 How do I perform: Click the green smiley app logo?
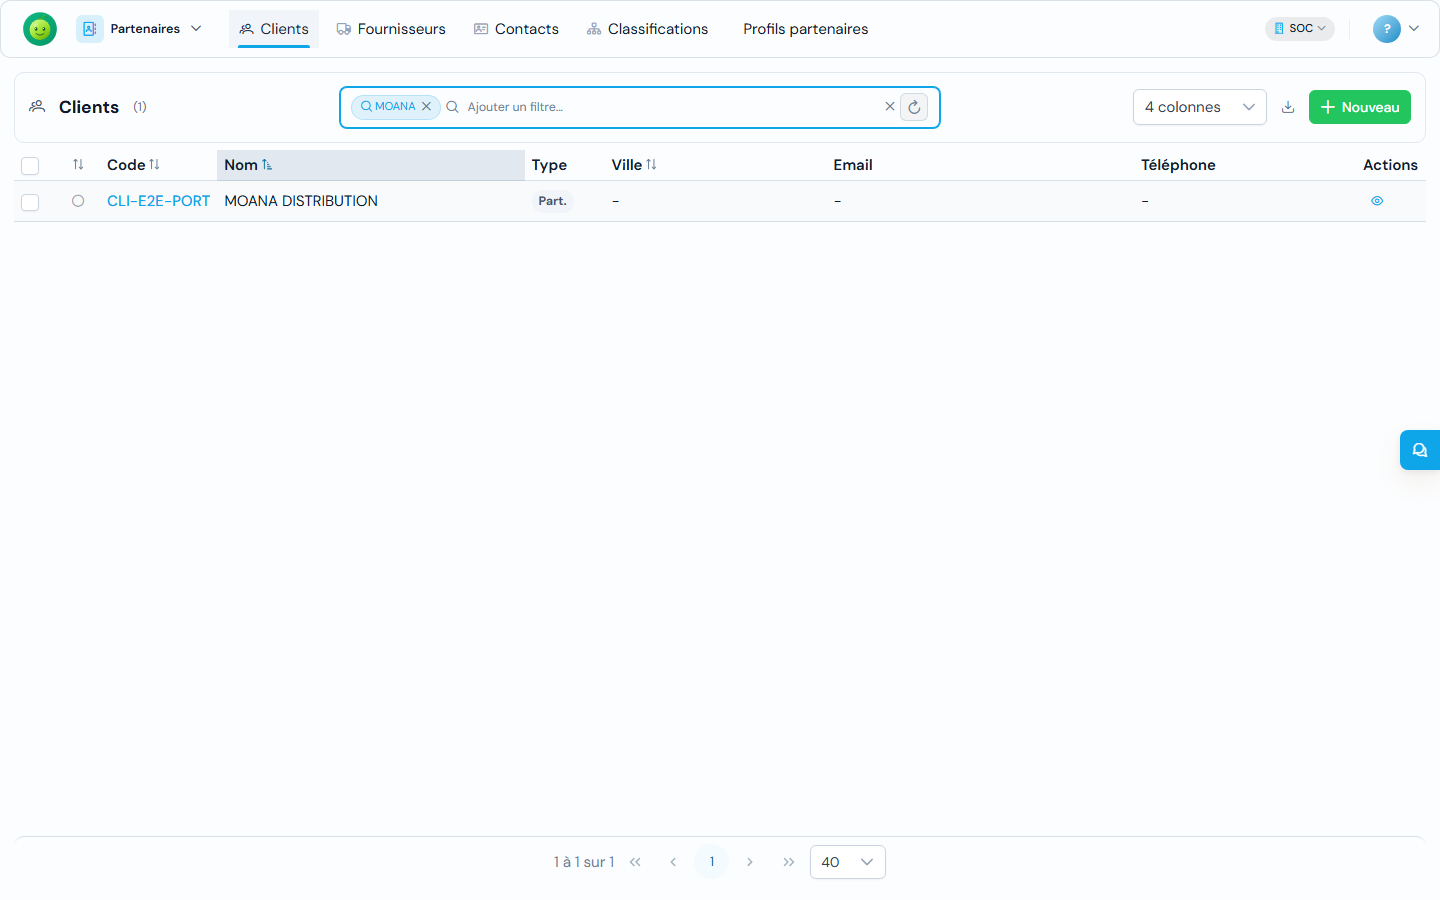coord(40,29)
